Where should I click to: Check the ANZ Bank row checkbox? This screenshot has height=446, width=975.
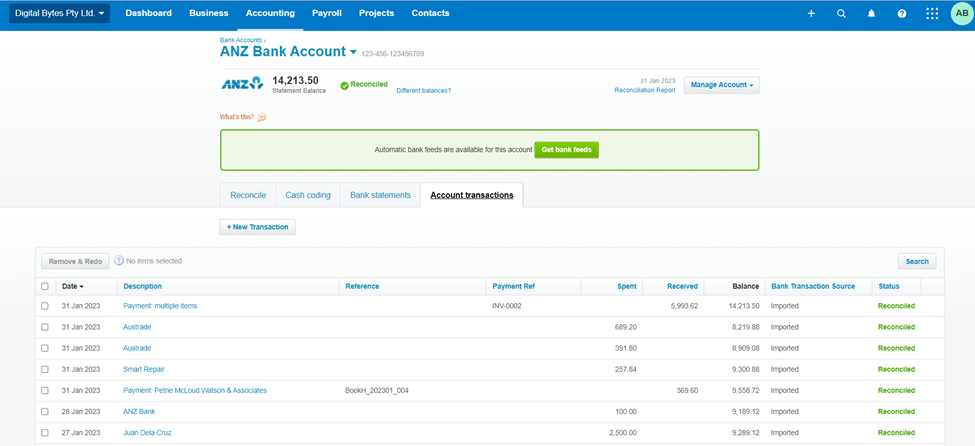44,412
